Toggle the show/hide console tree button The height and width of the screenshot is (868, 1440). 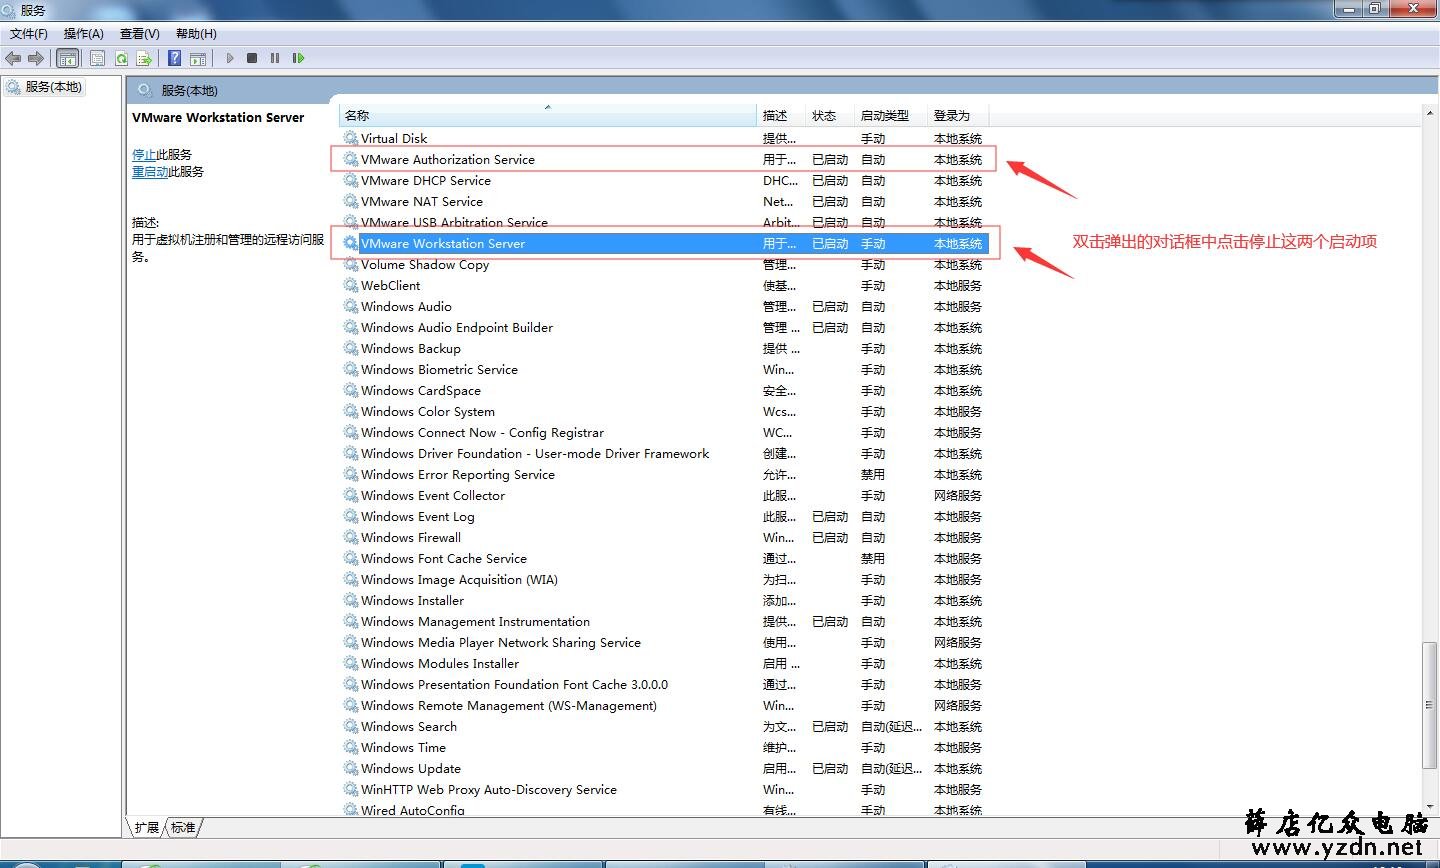pyautogui.click(x=68, y=58)
